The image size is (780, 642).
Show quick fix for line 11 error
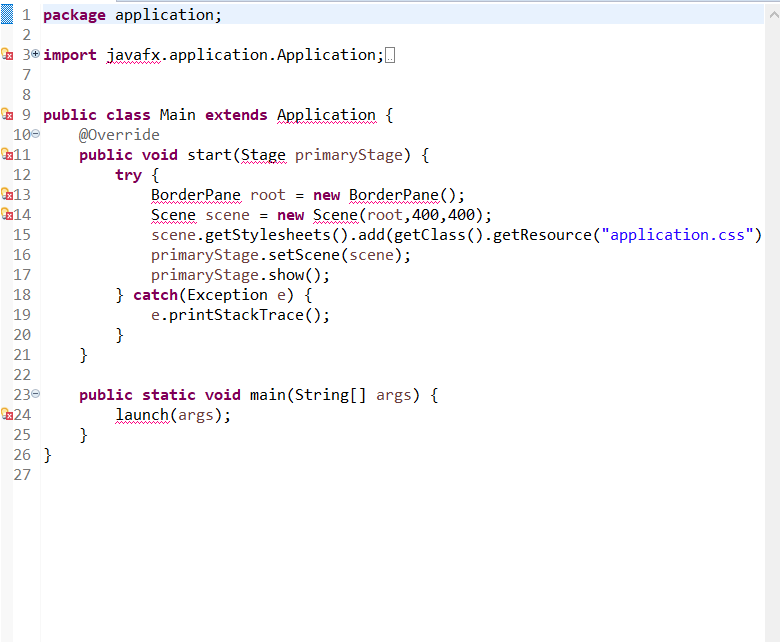point(7,154)
